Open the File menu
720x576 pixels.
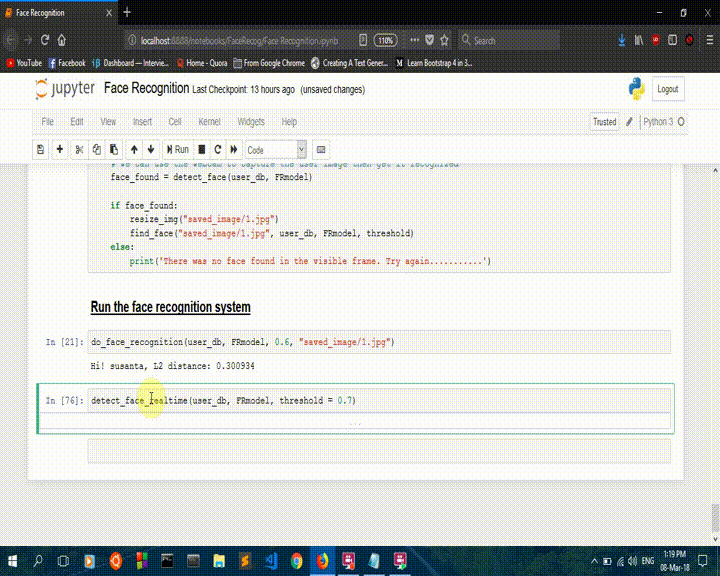tap(47, 122)
